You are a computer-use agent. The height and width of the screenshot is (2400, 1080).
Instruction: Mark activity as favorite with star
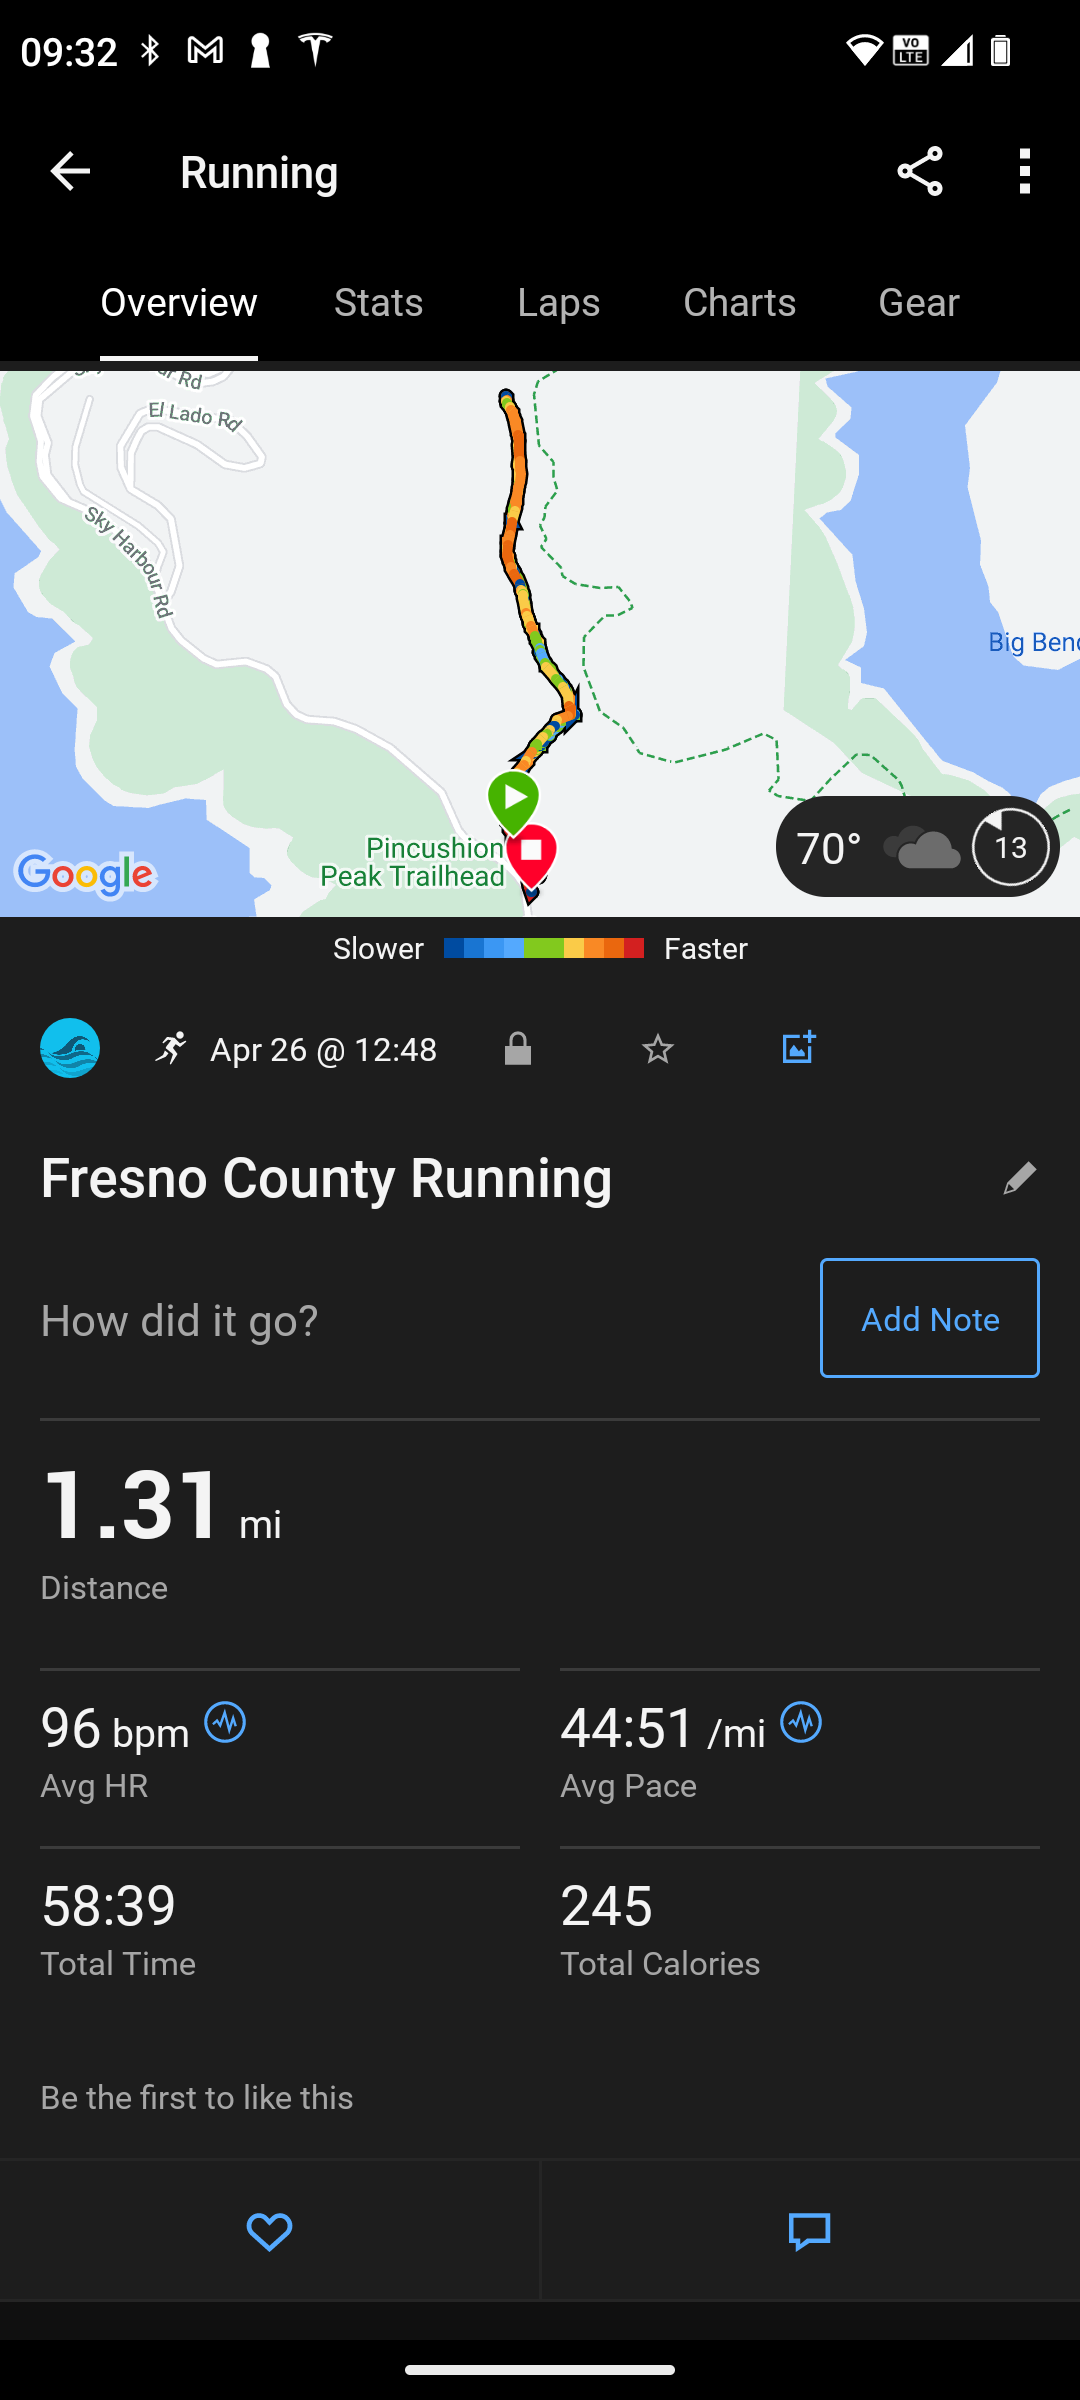click(x=658, y=1049)
